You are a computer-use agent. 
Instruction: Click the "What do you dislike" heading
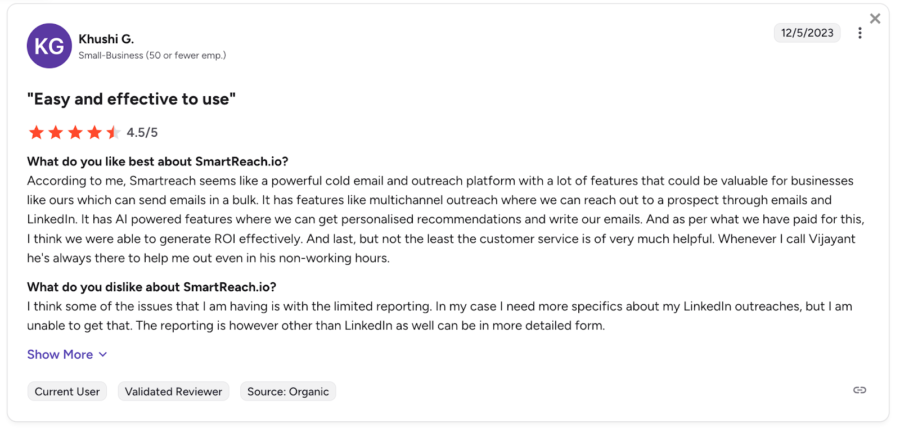151,286
